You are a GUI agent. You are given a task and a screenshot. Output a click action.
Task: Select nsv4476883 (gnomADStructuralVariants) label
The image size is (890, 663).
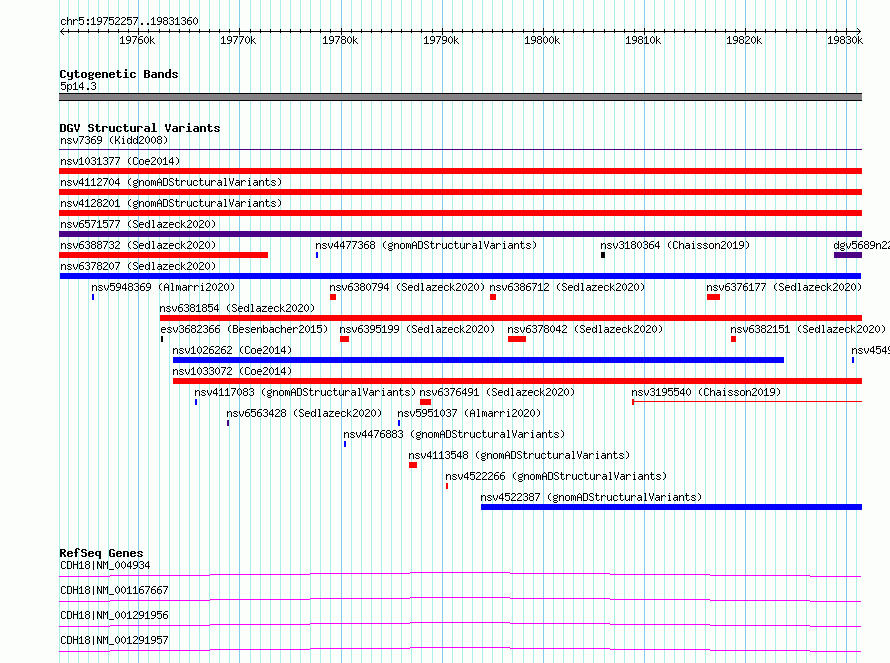pos(454,434)
